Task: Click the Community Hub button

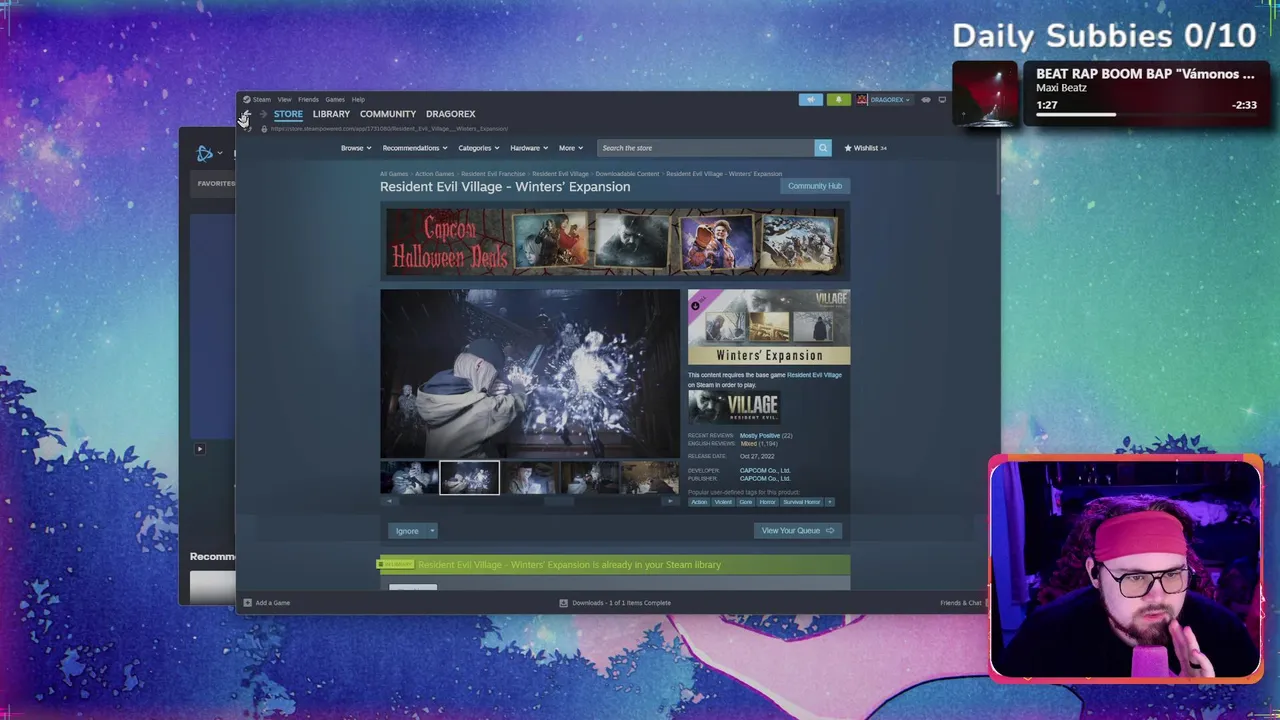Action: 815,186
